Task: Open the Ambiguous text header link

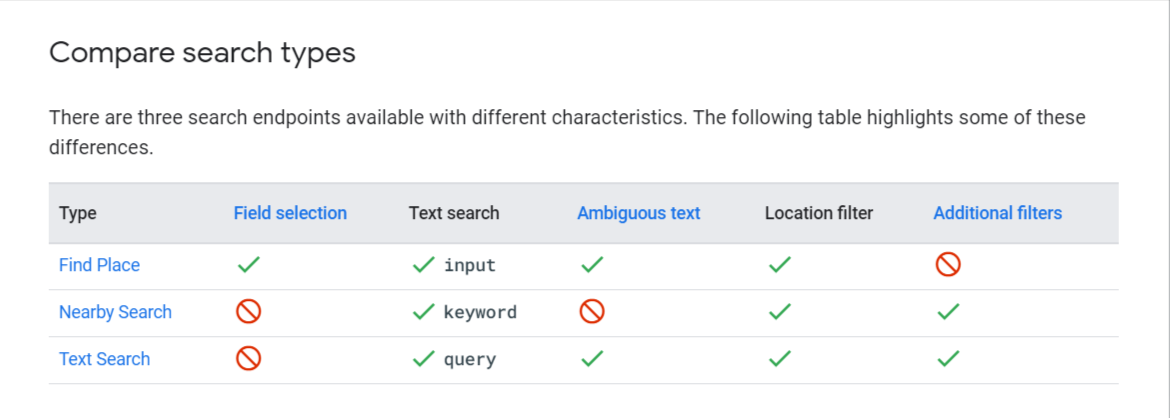Action: (639, 213)
